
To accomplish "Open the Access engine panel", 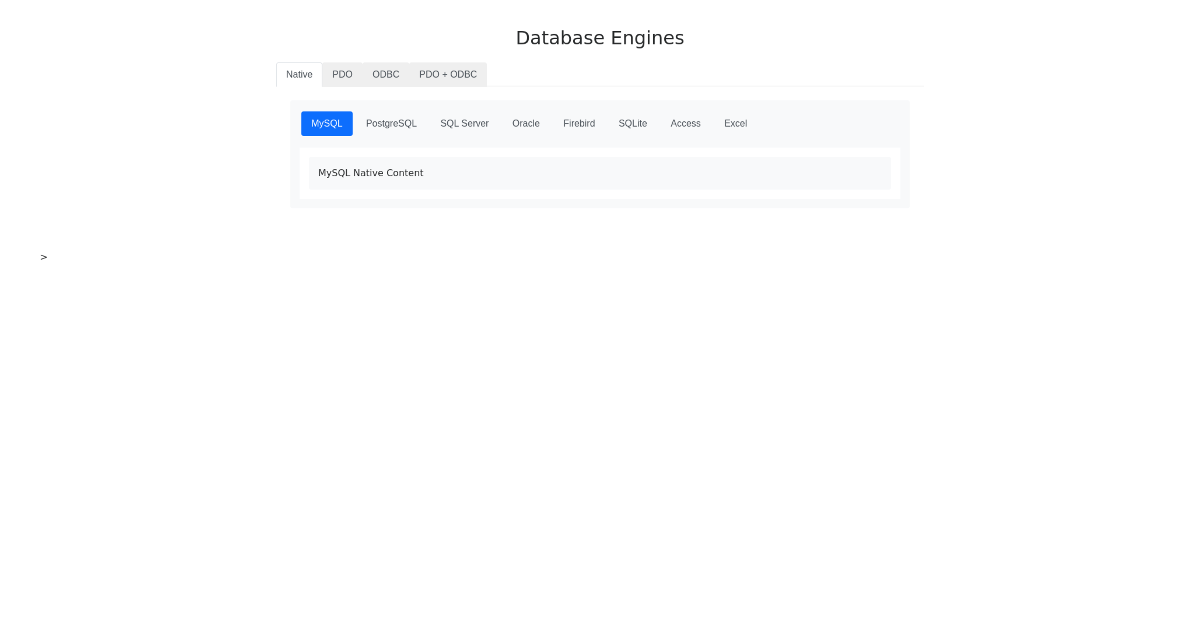I will 685,123.
